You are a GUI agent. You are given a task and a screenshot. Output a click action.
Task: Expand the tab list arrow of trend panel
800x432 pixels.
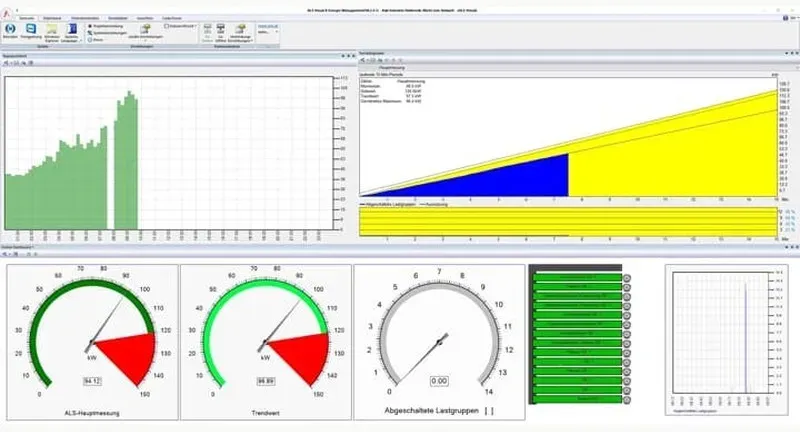(x=797, y=67)
